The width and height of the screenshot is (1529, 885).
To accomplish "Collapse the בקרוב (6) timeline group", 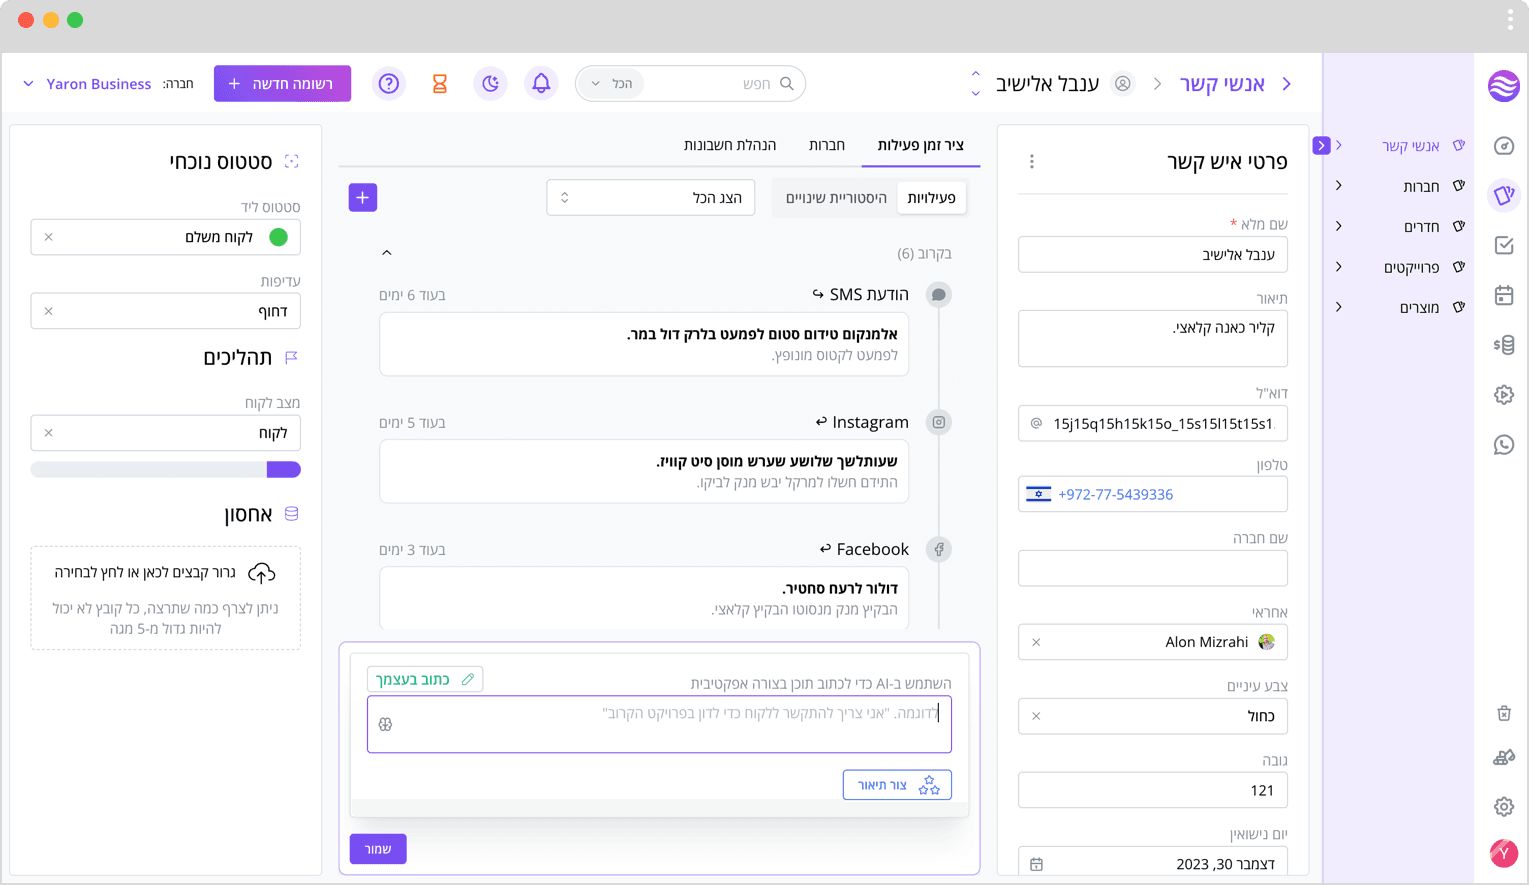I will [x=387, y=253].
